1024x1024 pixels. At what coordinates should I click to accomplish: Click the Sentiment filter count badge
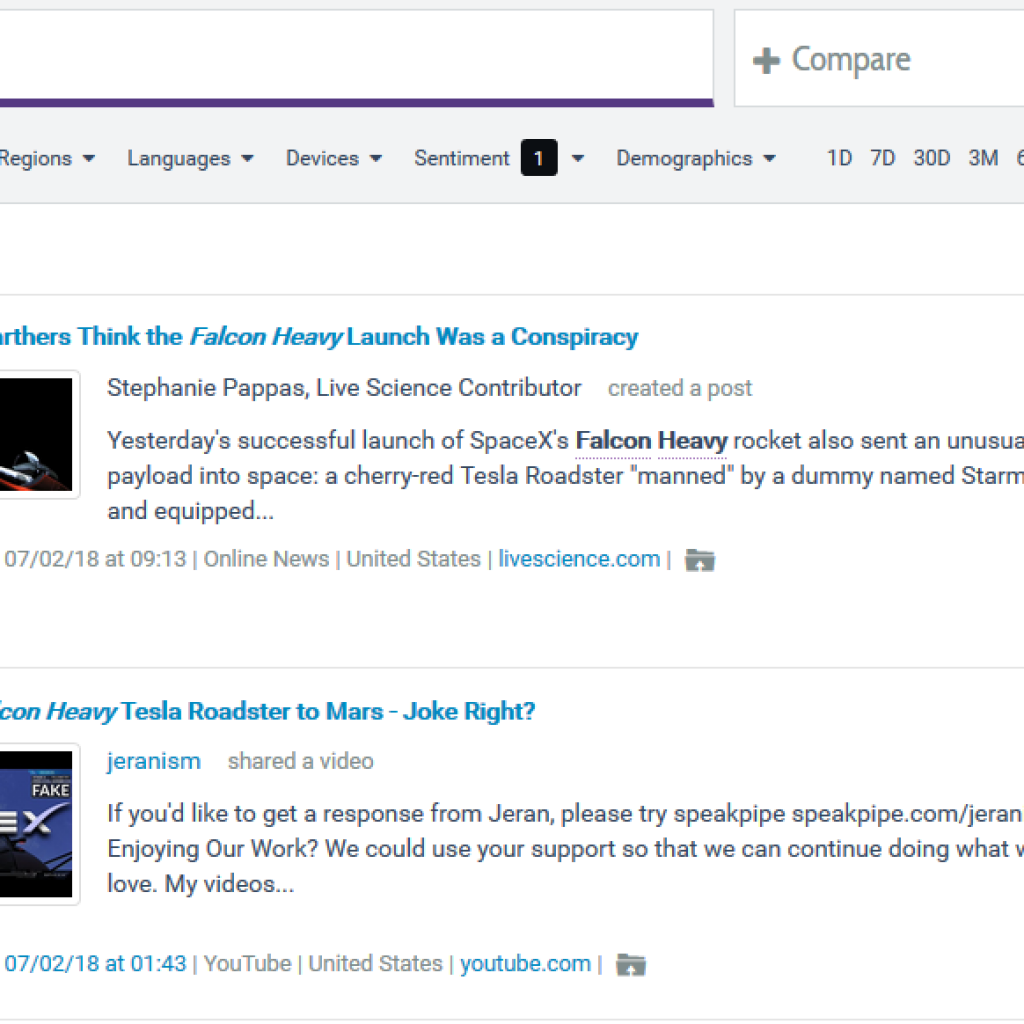539,158
